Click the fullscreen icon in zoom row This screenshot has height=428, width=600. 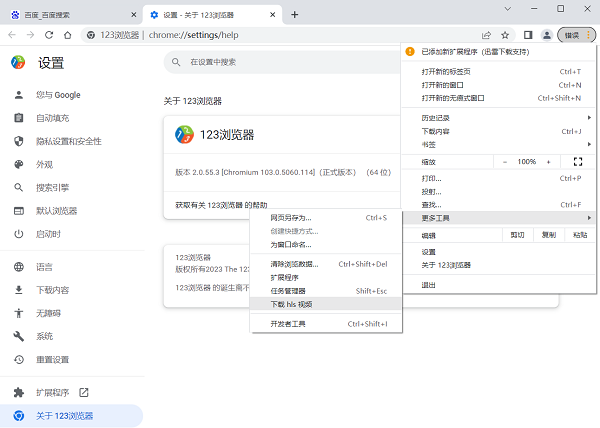(577, 161)
